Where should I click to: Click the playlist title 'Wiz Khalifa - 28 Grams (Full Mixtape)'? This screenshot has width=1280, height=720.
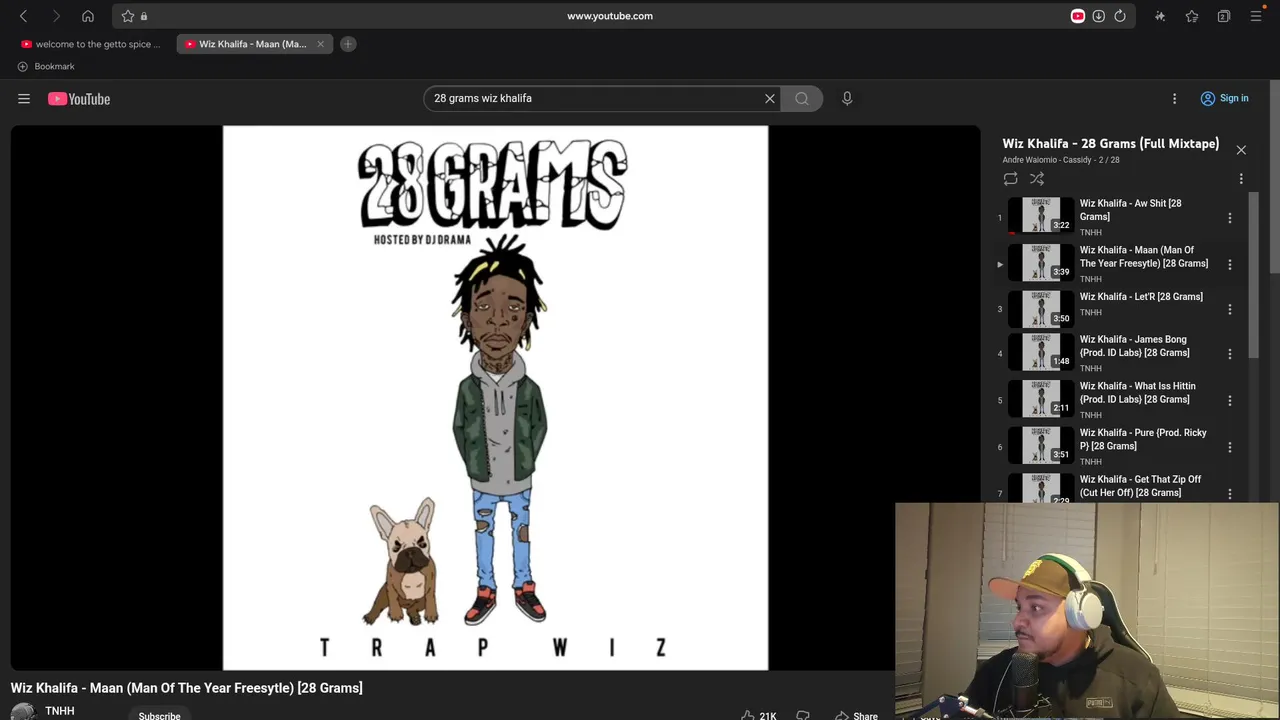(x=1110, y=144)
